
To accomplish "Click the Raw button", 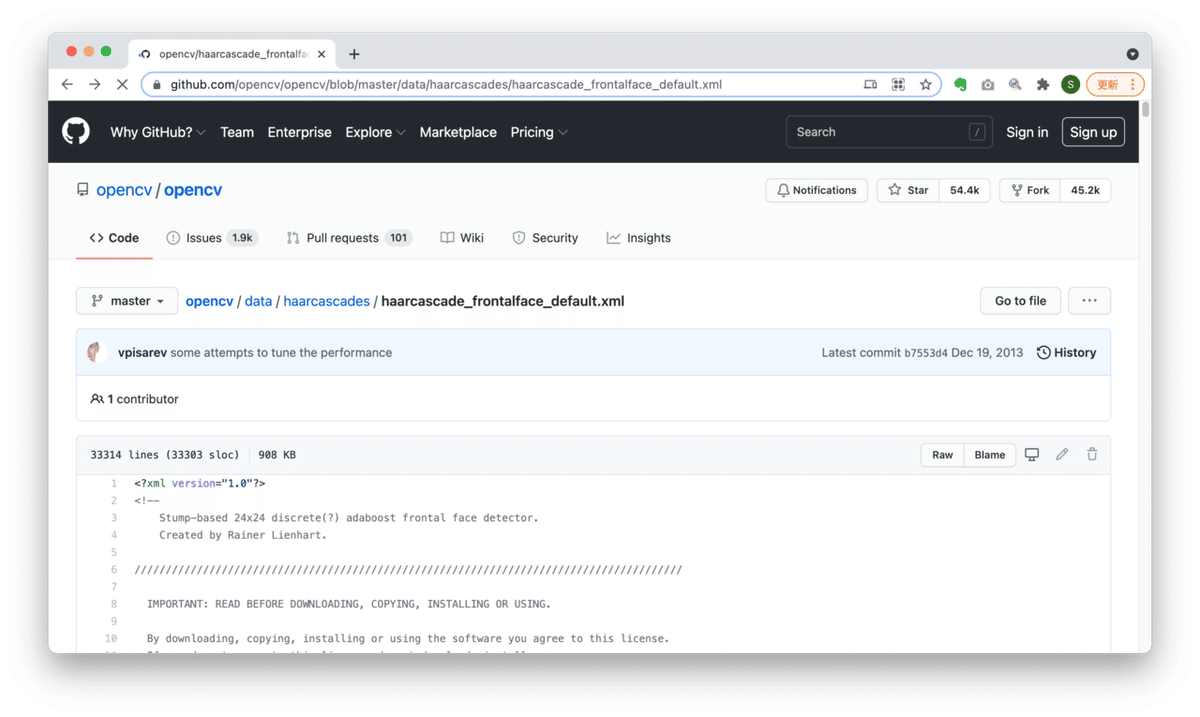I will pos(942,455).
